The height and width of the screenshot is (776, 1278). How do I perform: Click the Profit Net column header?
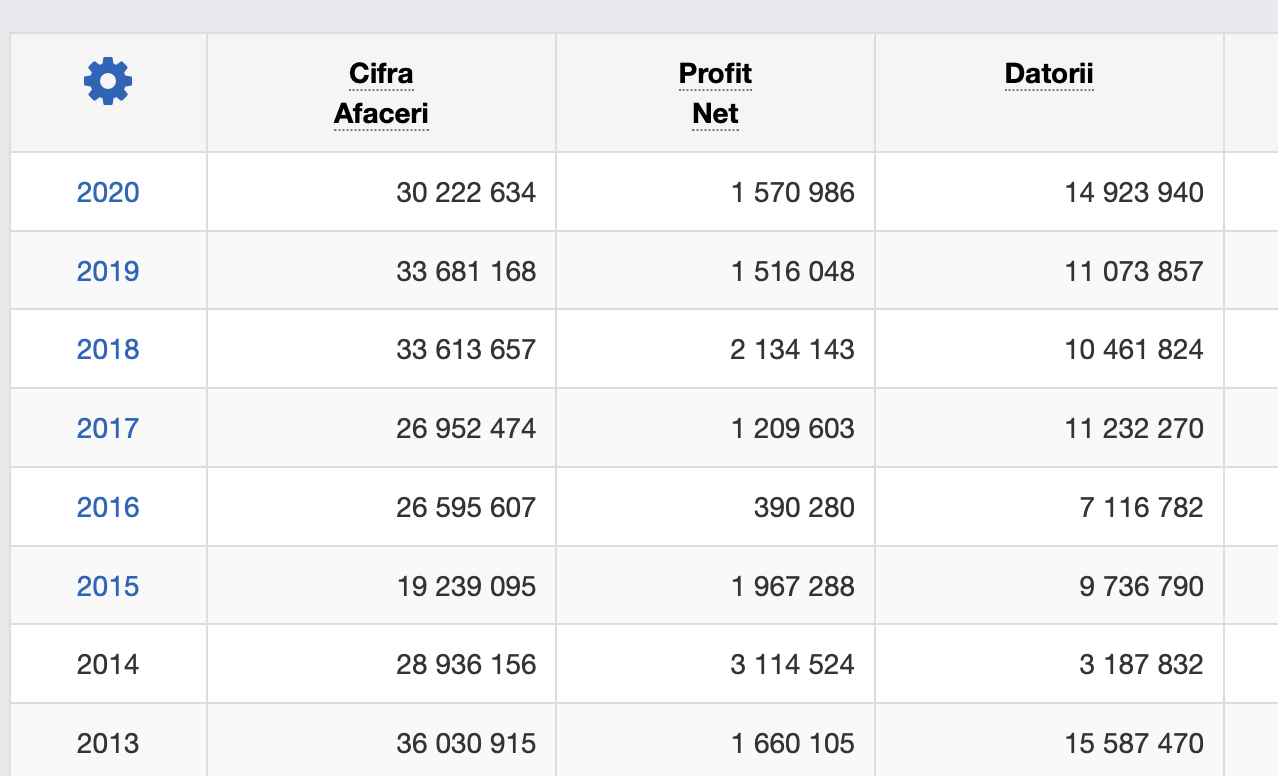tap(715, 94)
